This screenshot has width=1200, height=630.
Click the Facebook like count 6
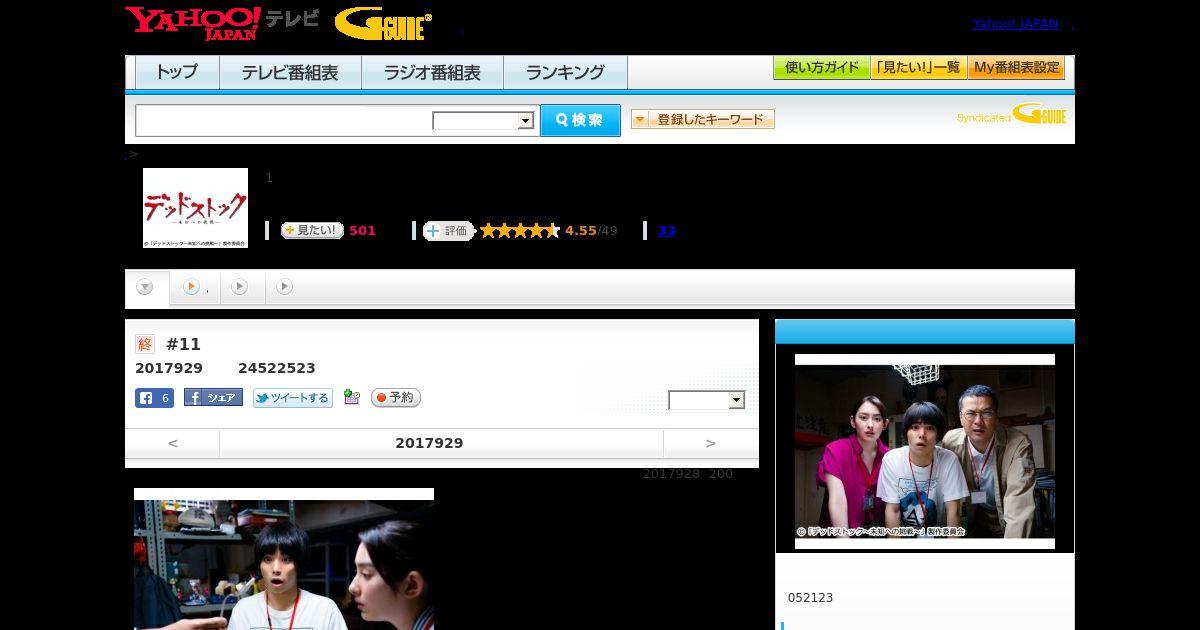pyautogui.click(x=154, y=398)
